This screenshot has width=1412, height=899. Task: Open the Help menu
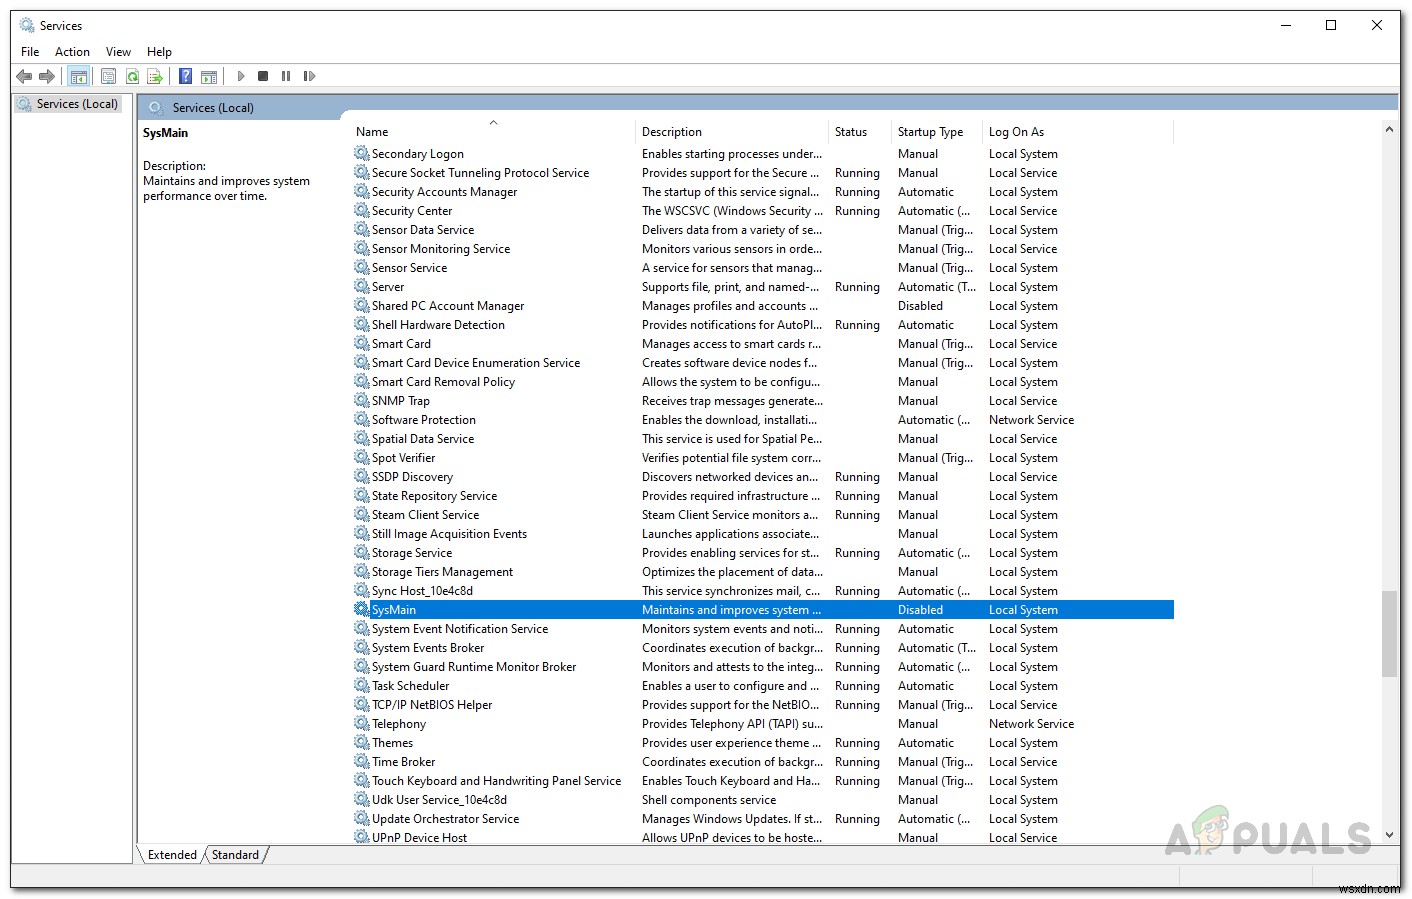coord(159,51)
